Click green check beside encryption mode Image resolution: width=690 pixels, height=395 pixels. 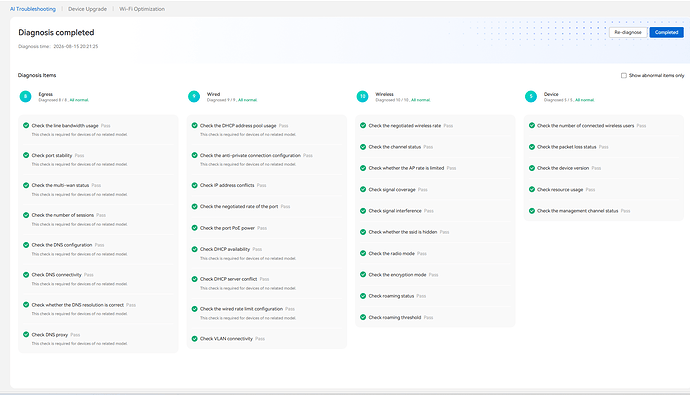point(363,274)
